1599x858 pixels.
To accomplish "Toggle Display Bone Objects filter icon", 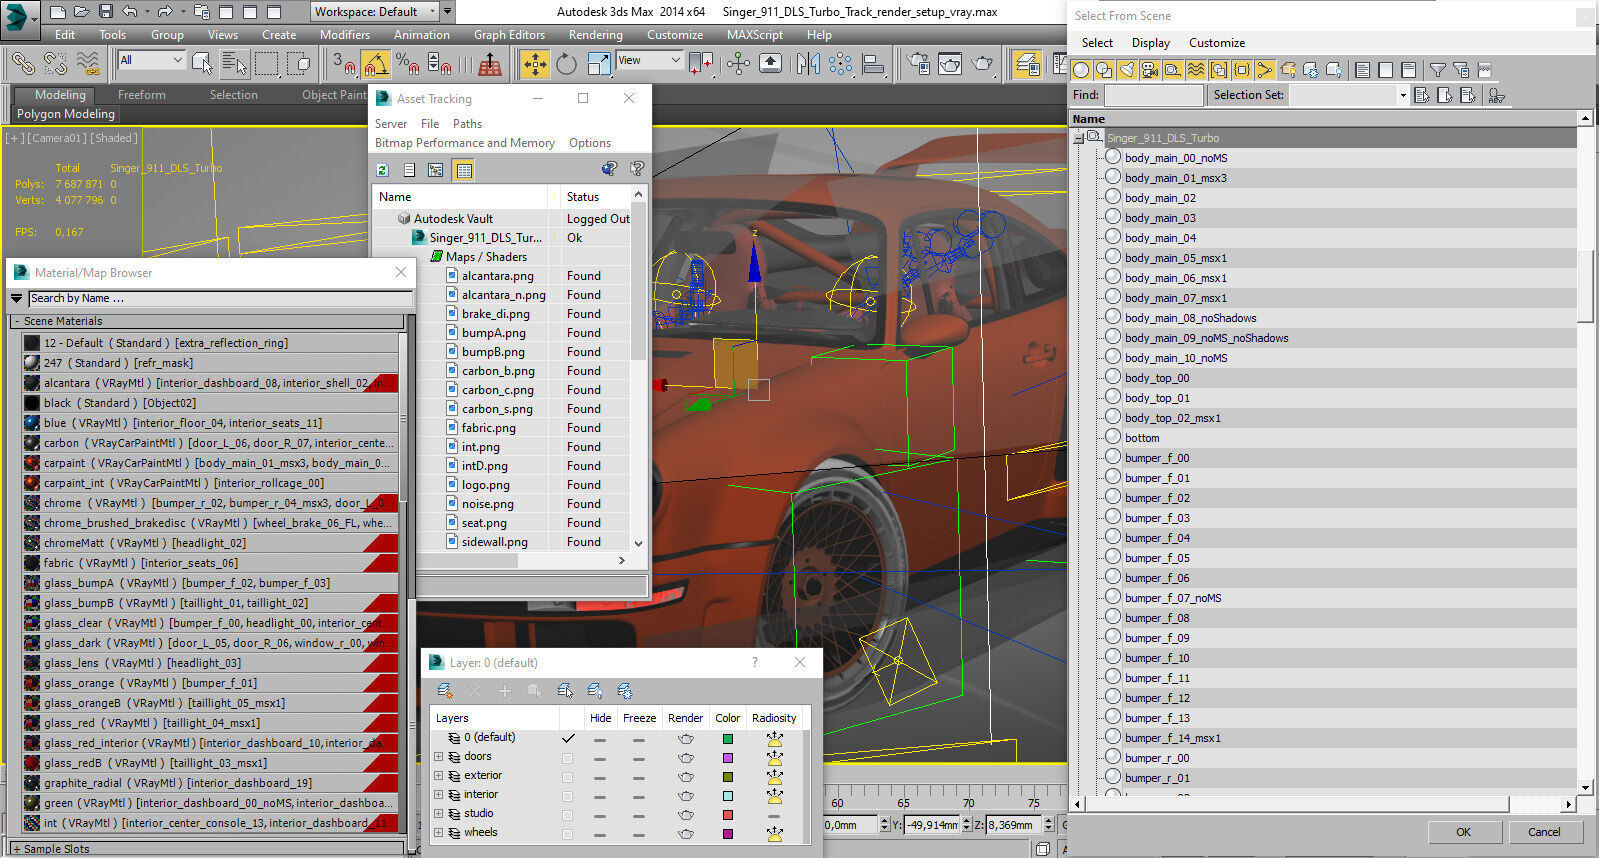I will pyautogui.click(x=1265, y=70).
